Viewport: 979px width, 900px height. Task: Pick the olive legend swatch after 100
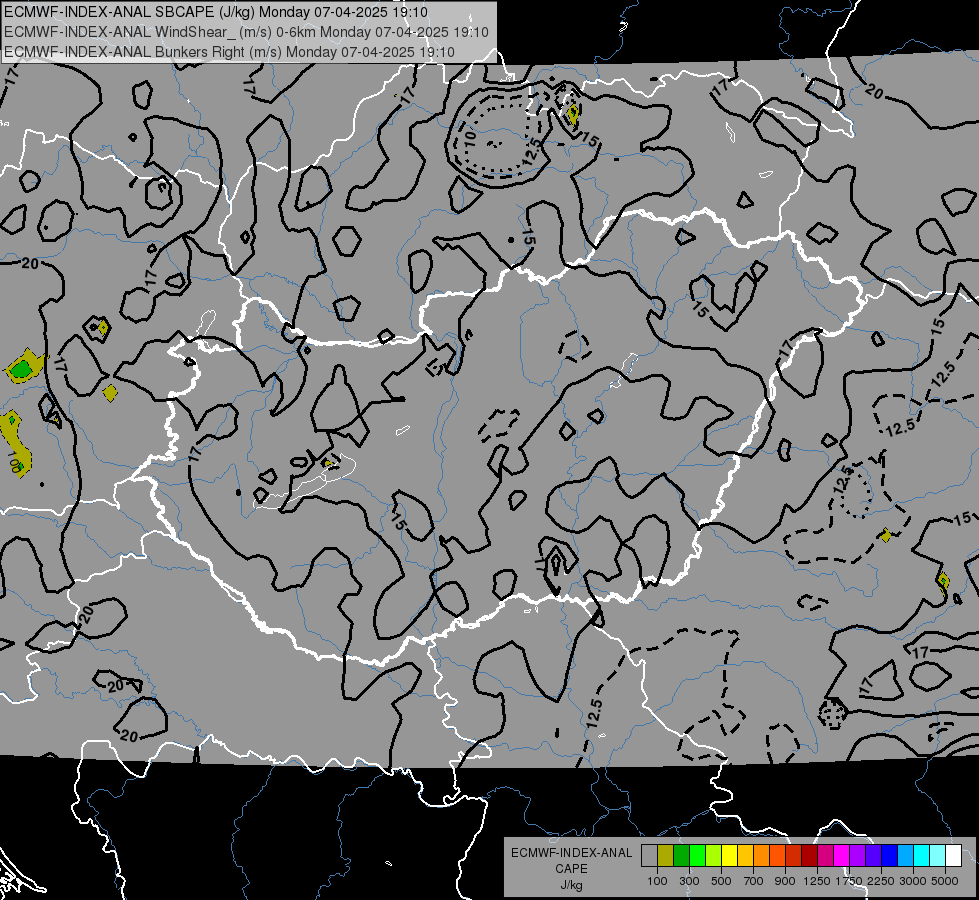[666, 856]
